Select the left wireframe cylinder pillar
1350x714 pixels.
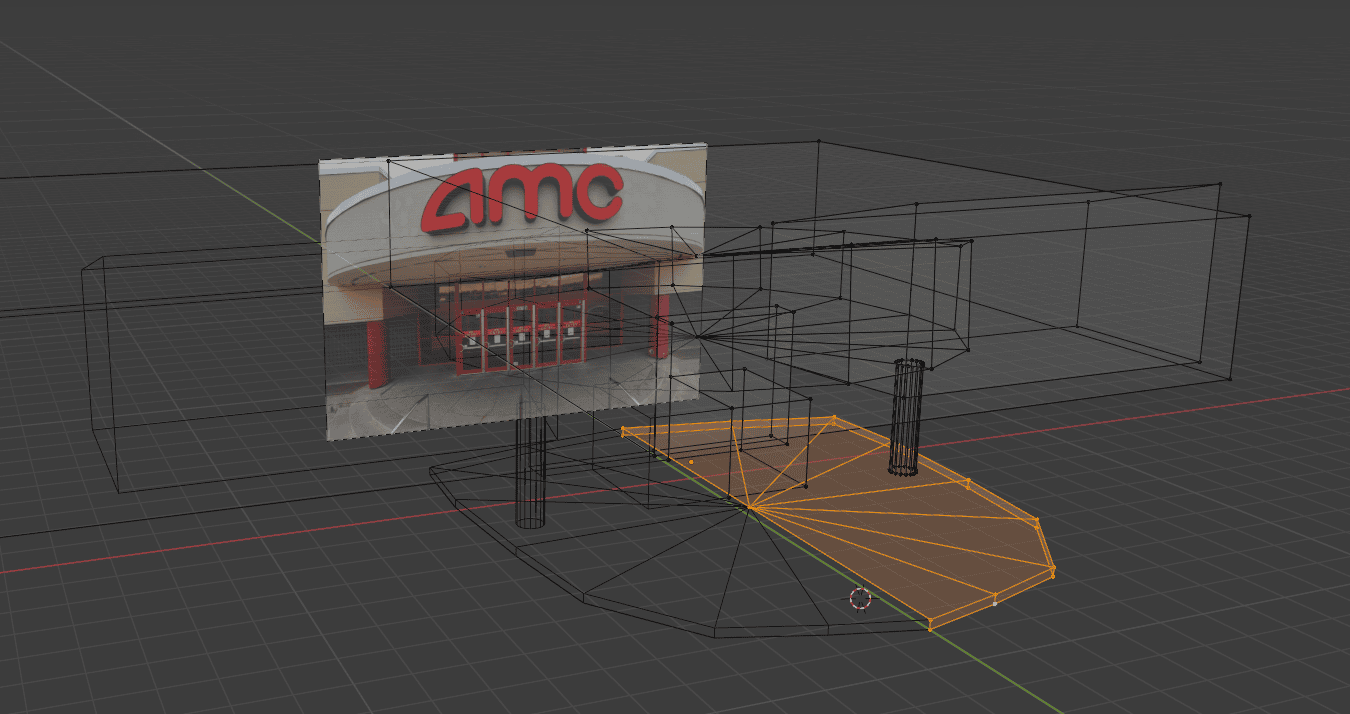[x=530, y=470]
